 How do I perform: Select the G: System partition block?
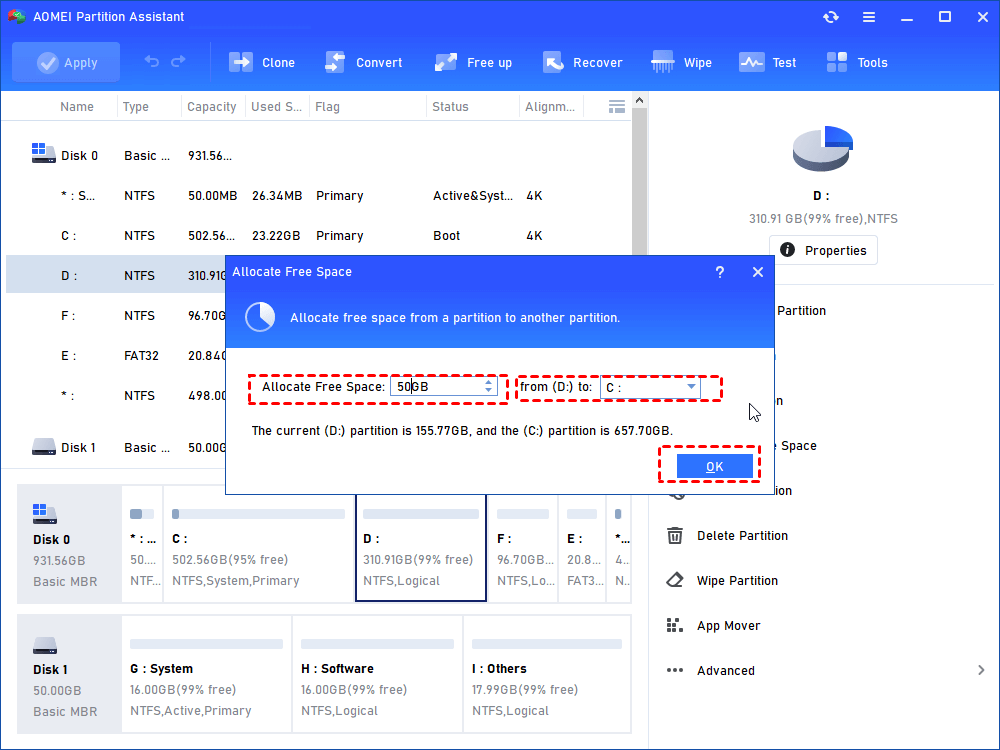tap(205, 668)
